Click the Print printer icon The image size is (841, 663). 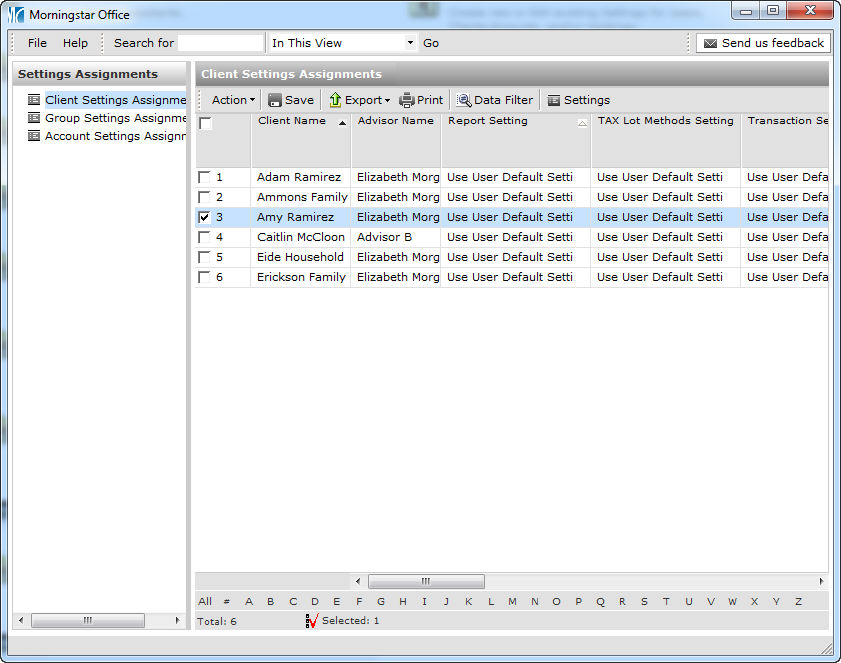coord(407,100)
